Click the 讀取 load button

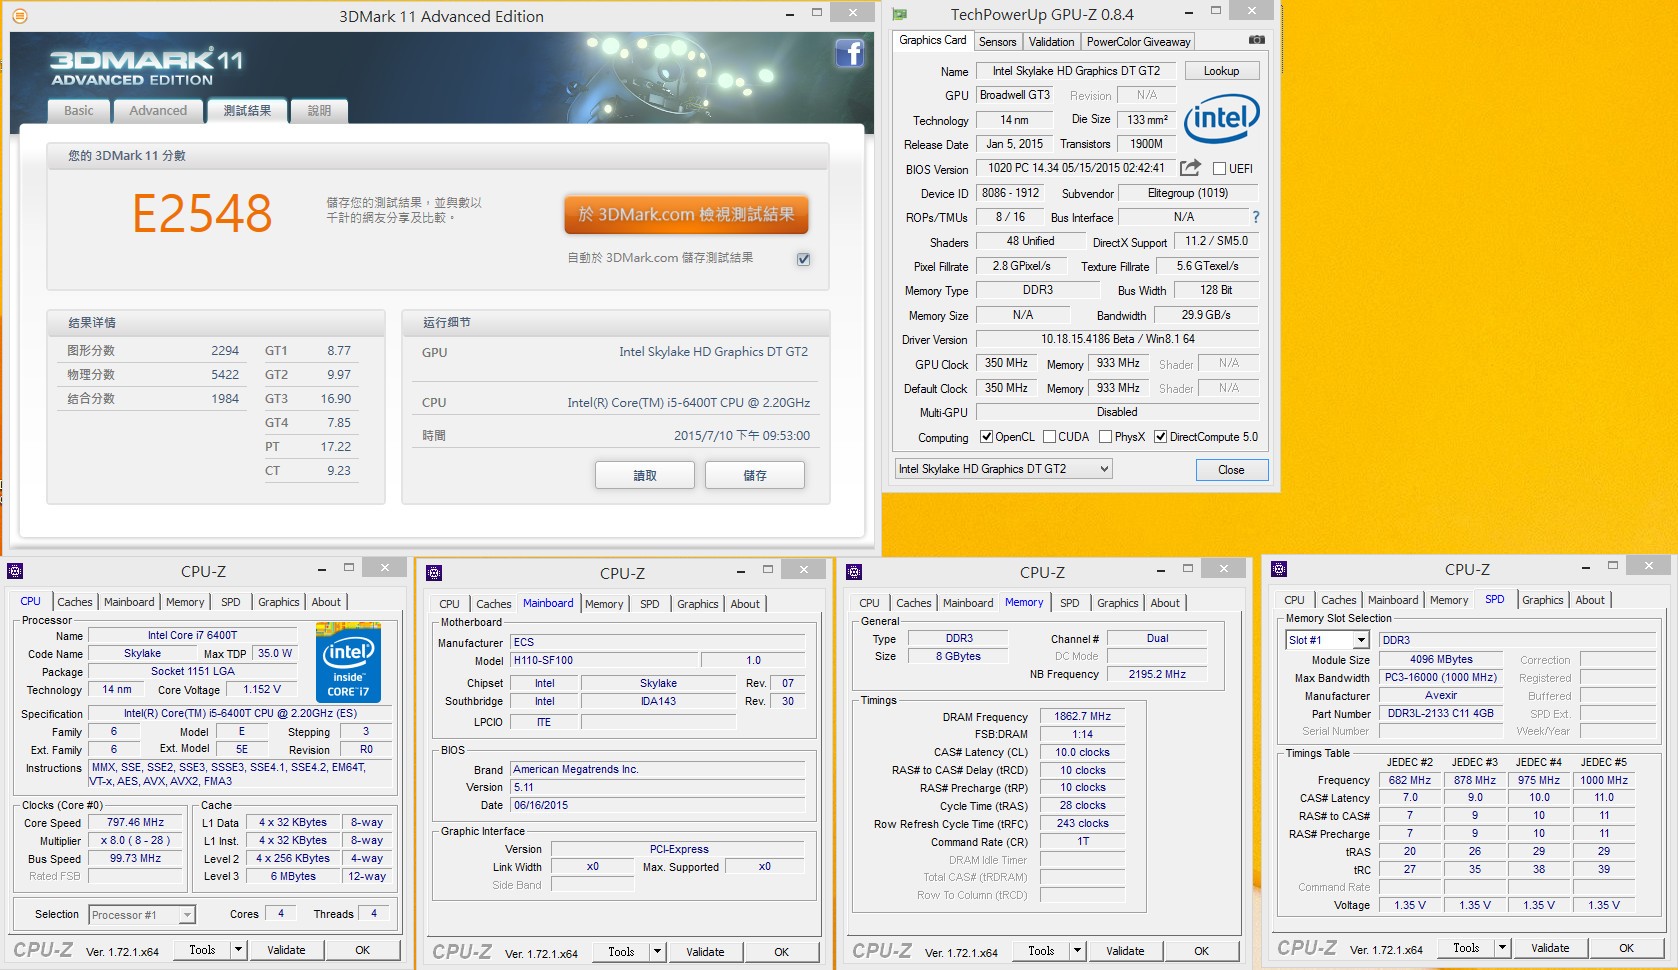[645, 475]
